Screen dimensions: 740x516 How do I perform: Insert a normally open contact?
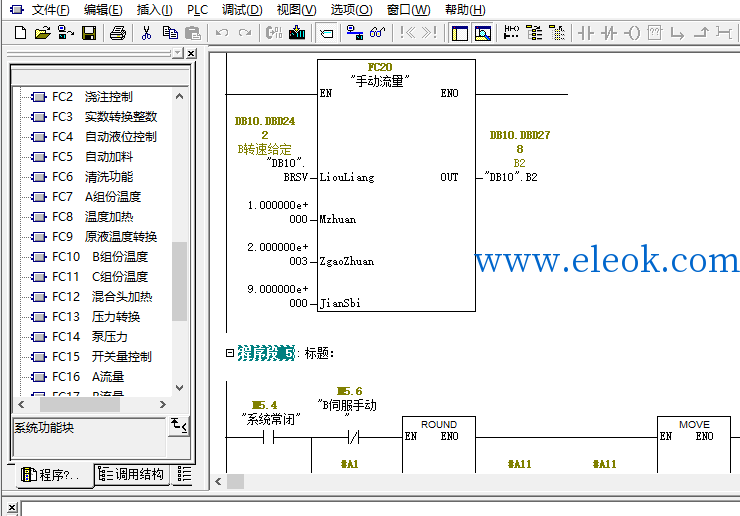point(586,33)
